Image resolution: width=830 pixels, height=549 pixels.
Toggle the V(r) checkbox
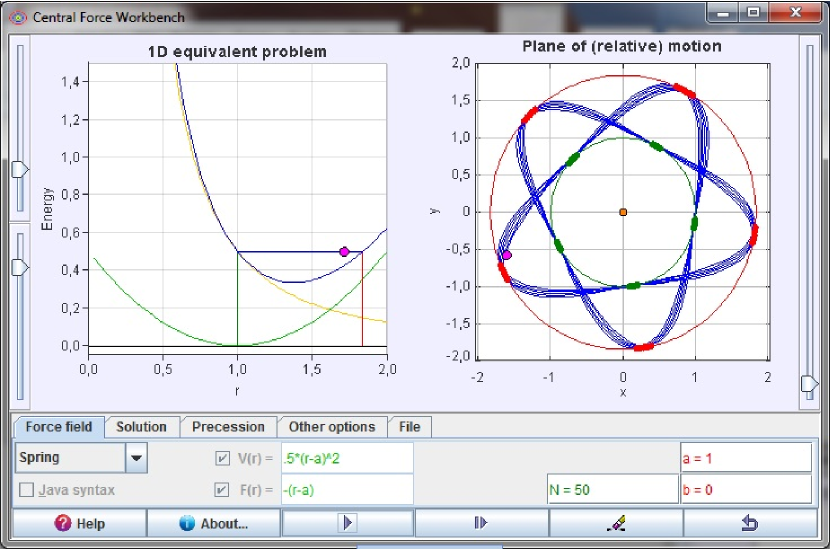222,458
